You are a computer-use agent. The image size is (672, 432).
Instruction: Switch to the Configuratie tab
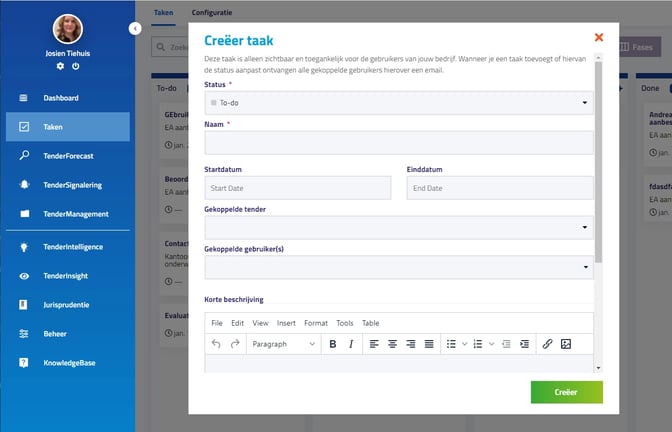(x=212, y=12)
